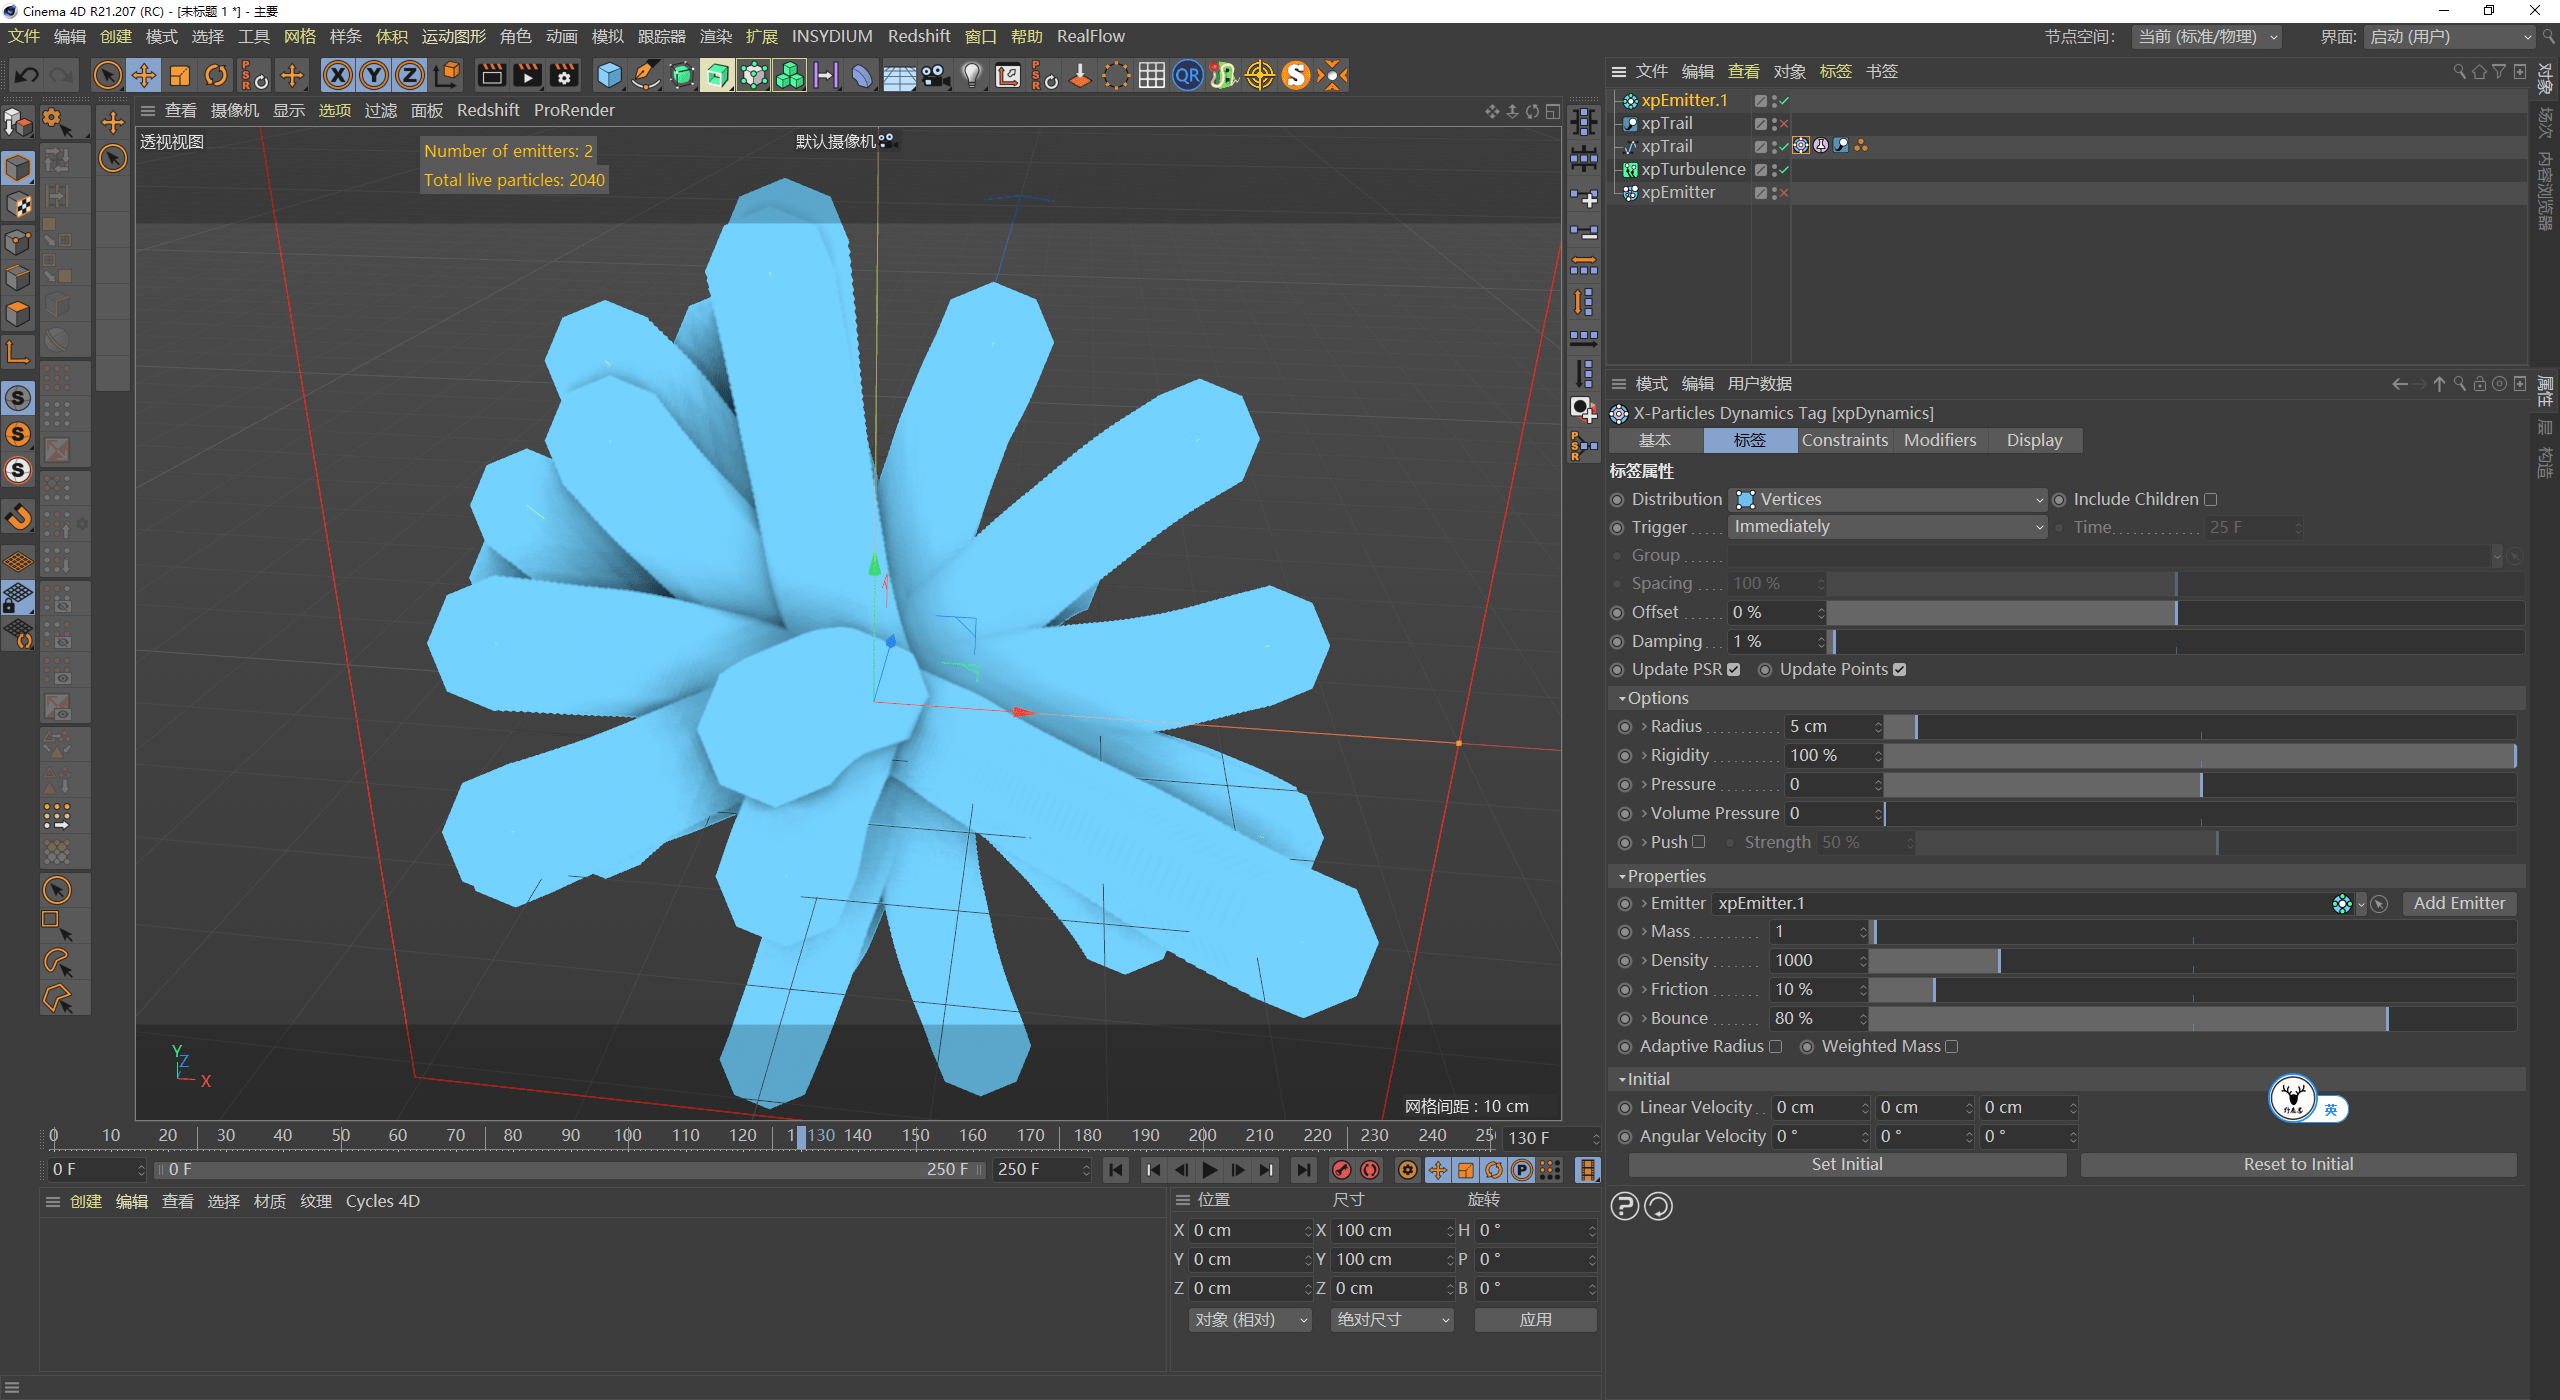The width and height of the screenshot is (2560, 1400).
Task: Click the Set Initial button
Action: coord(1846,1164)
